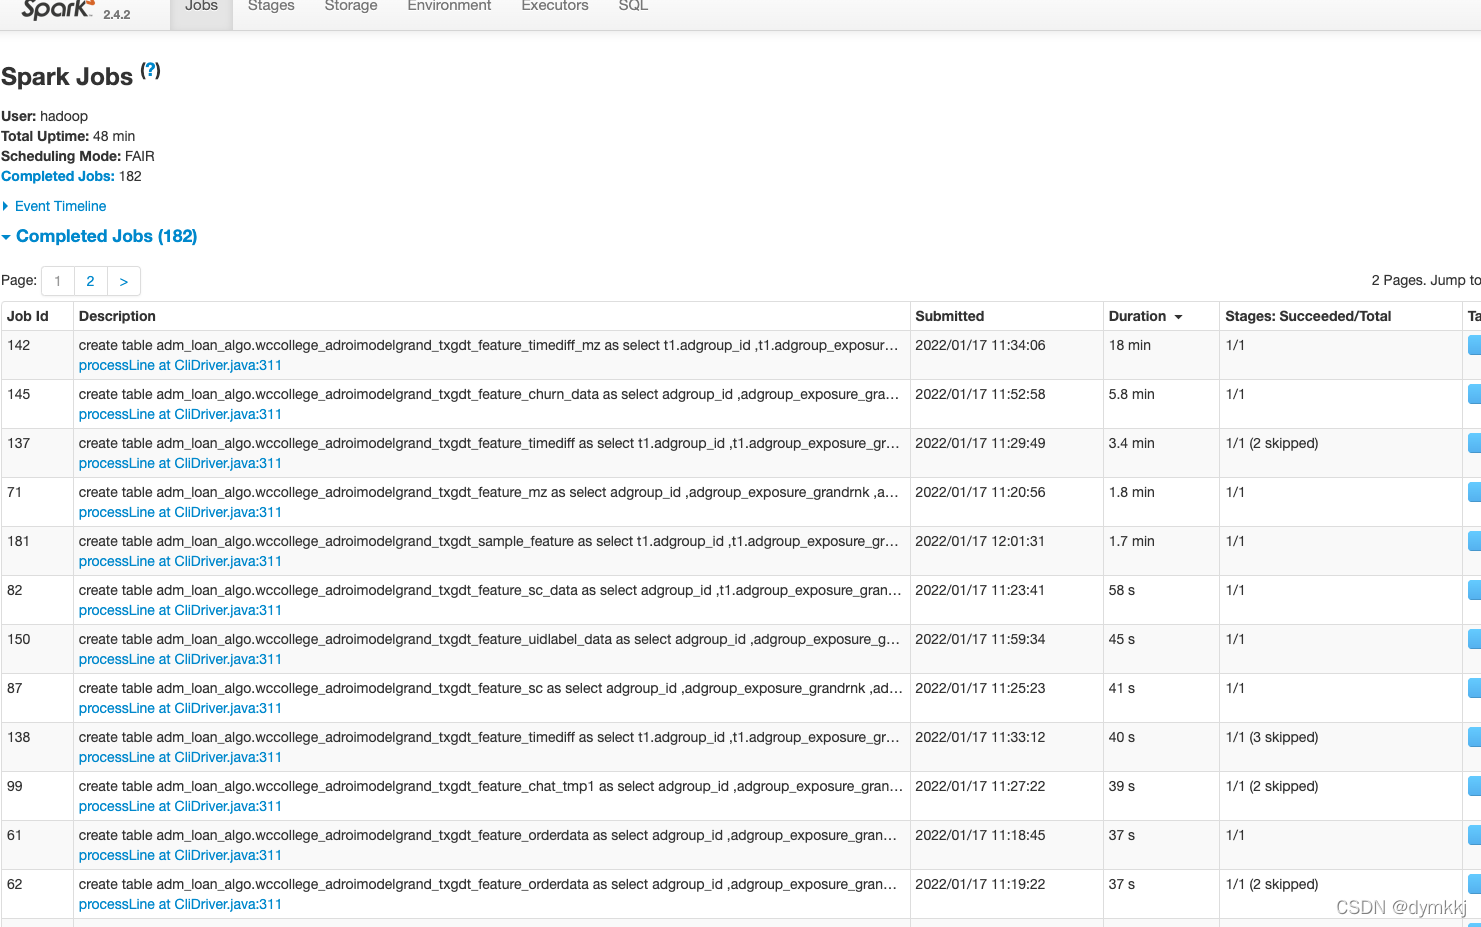Open processLine link for job 61

tap(180, 855)
